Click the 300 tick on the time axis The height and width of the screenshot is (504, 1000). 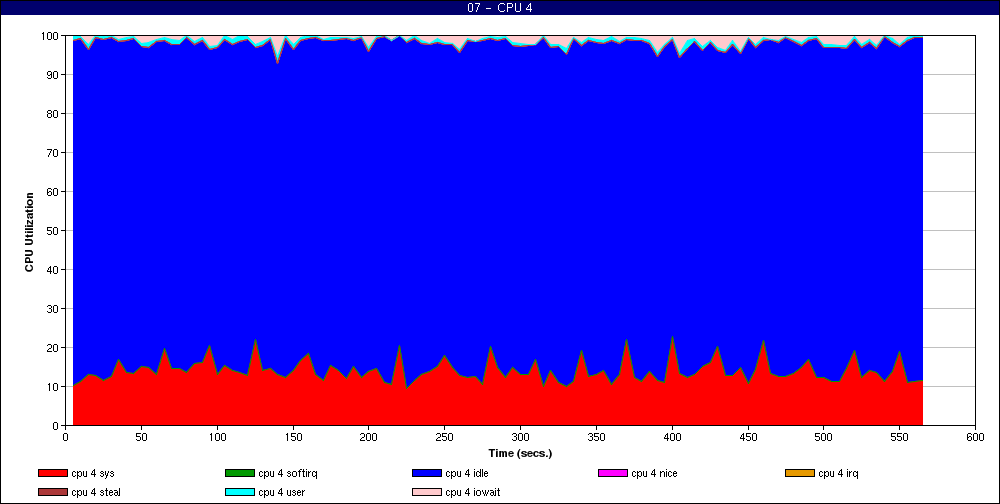520,437
